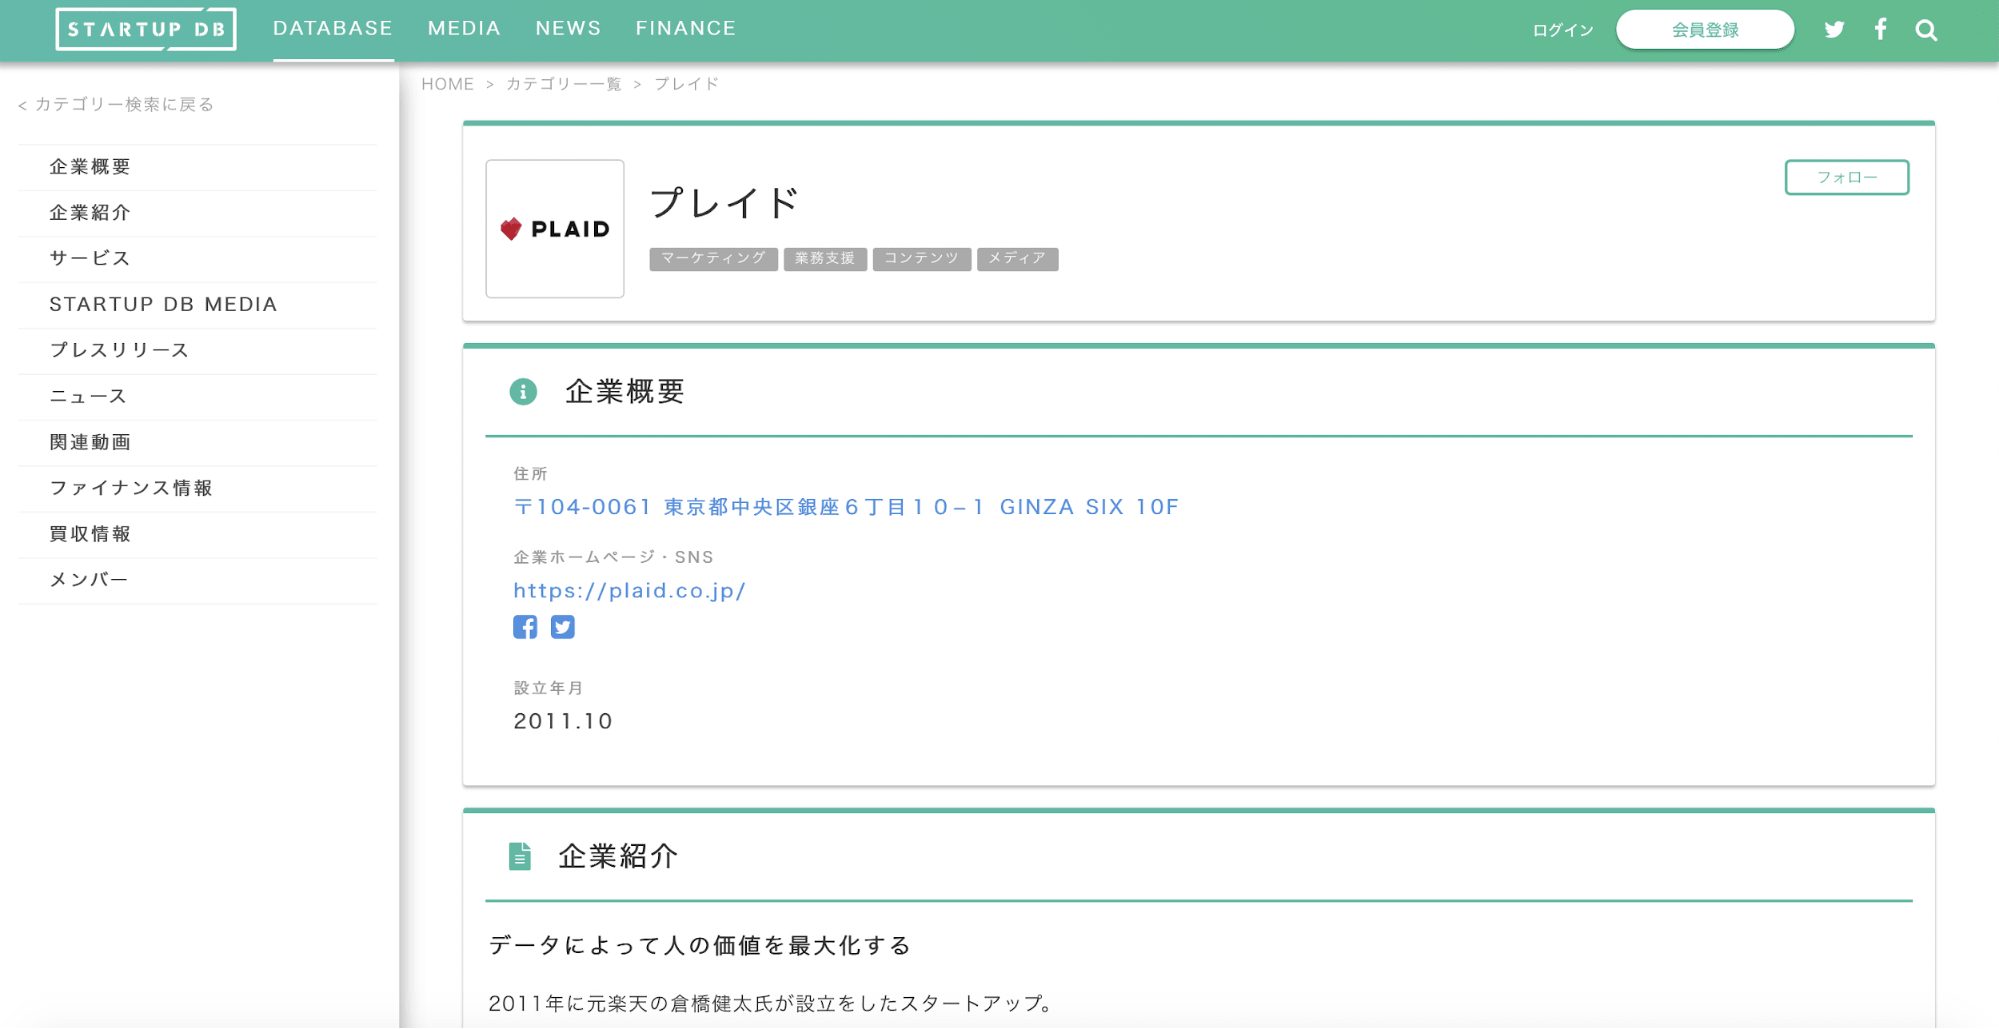Open the FINANCE nav tab
The width and height of the screenshot is (1999, 1029).
click(x=686, y=29)
